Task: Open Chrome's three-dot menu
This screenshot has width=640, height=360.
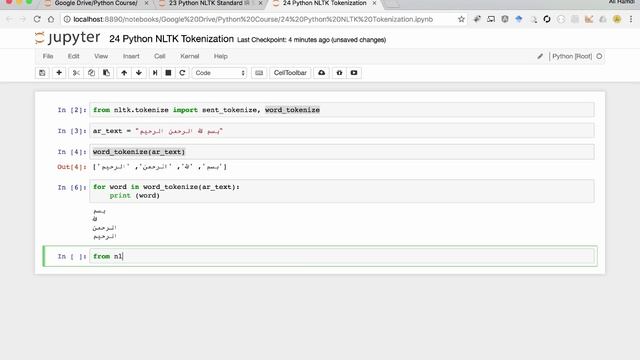Action: [631, 19]
